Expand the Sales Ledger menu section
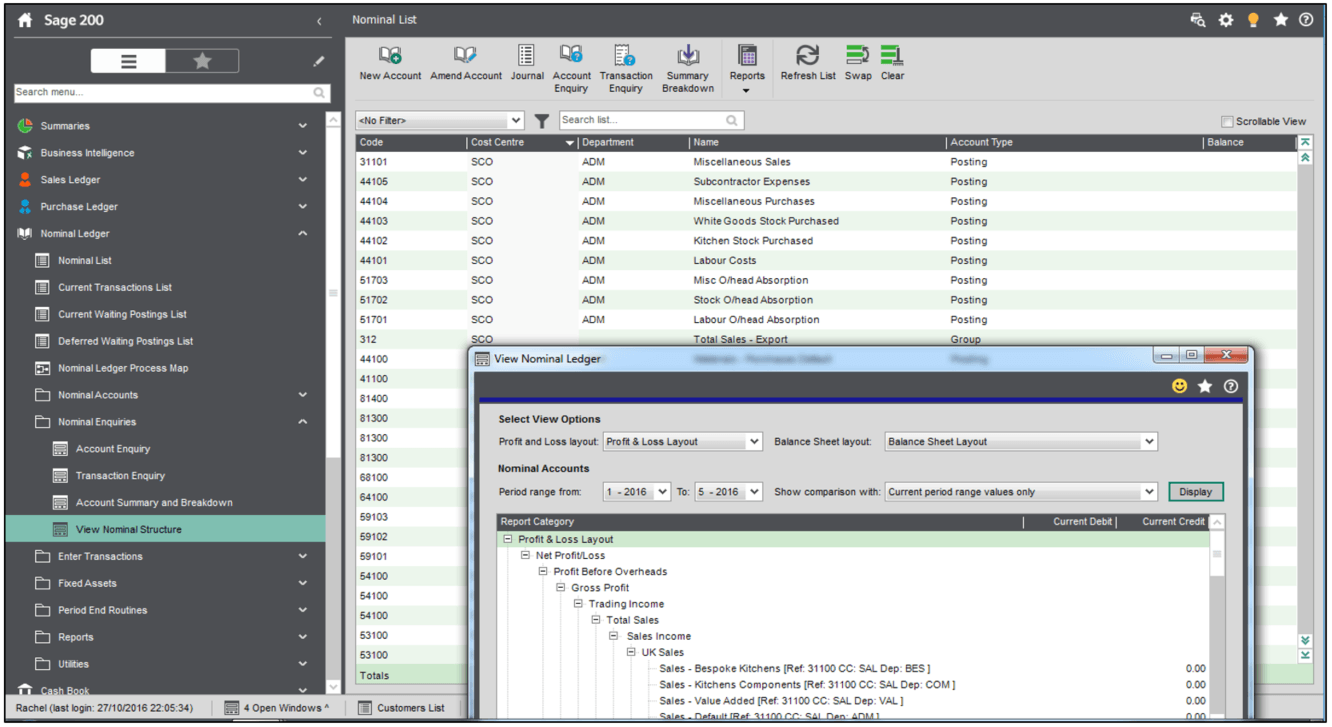The height and width of the screenshot is (727, 1332). (x=303, y=180)
